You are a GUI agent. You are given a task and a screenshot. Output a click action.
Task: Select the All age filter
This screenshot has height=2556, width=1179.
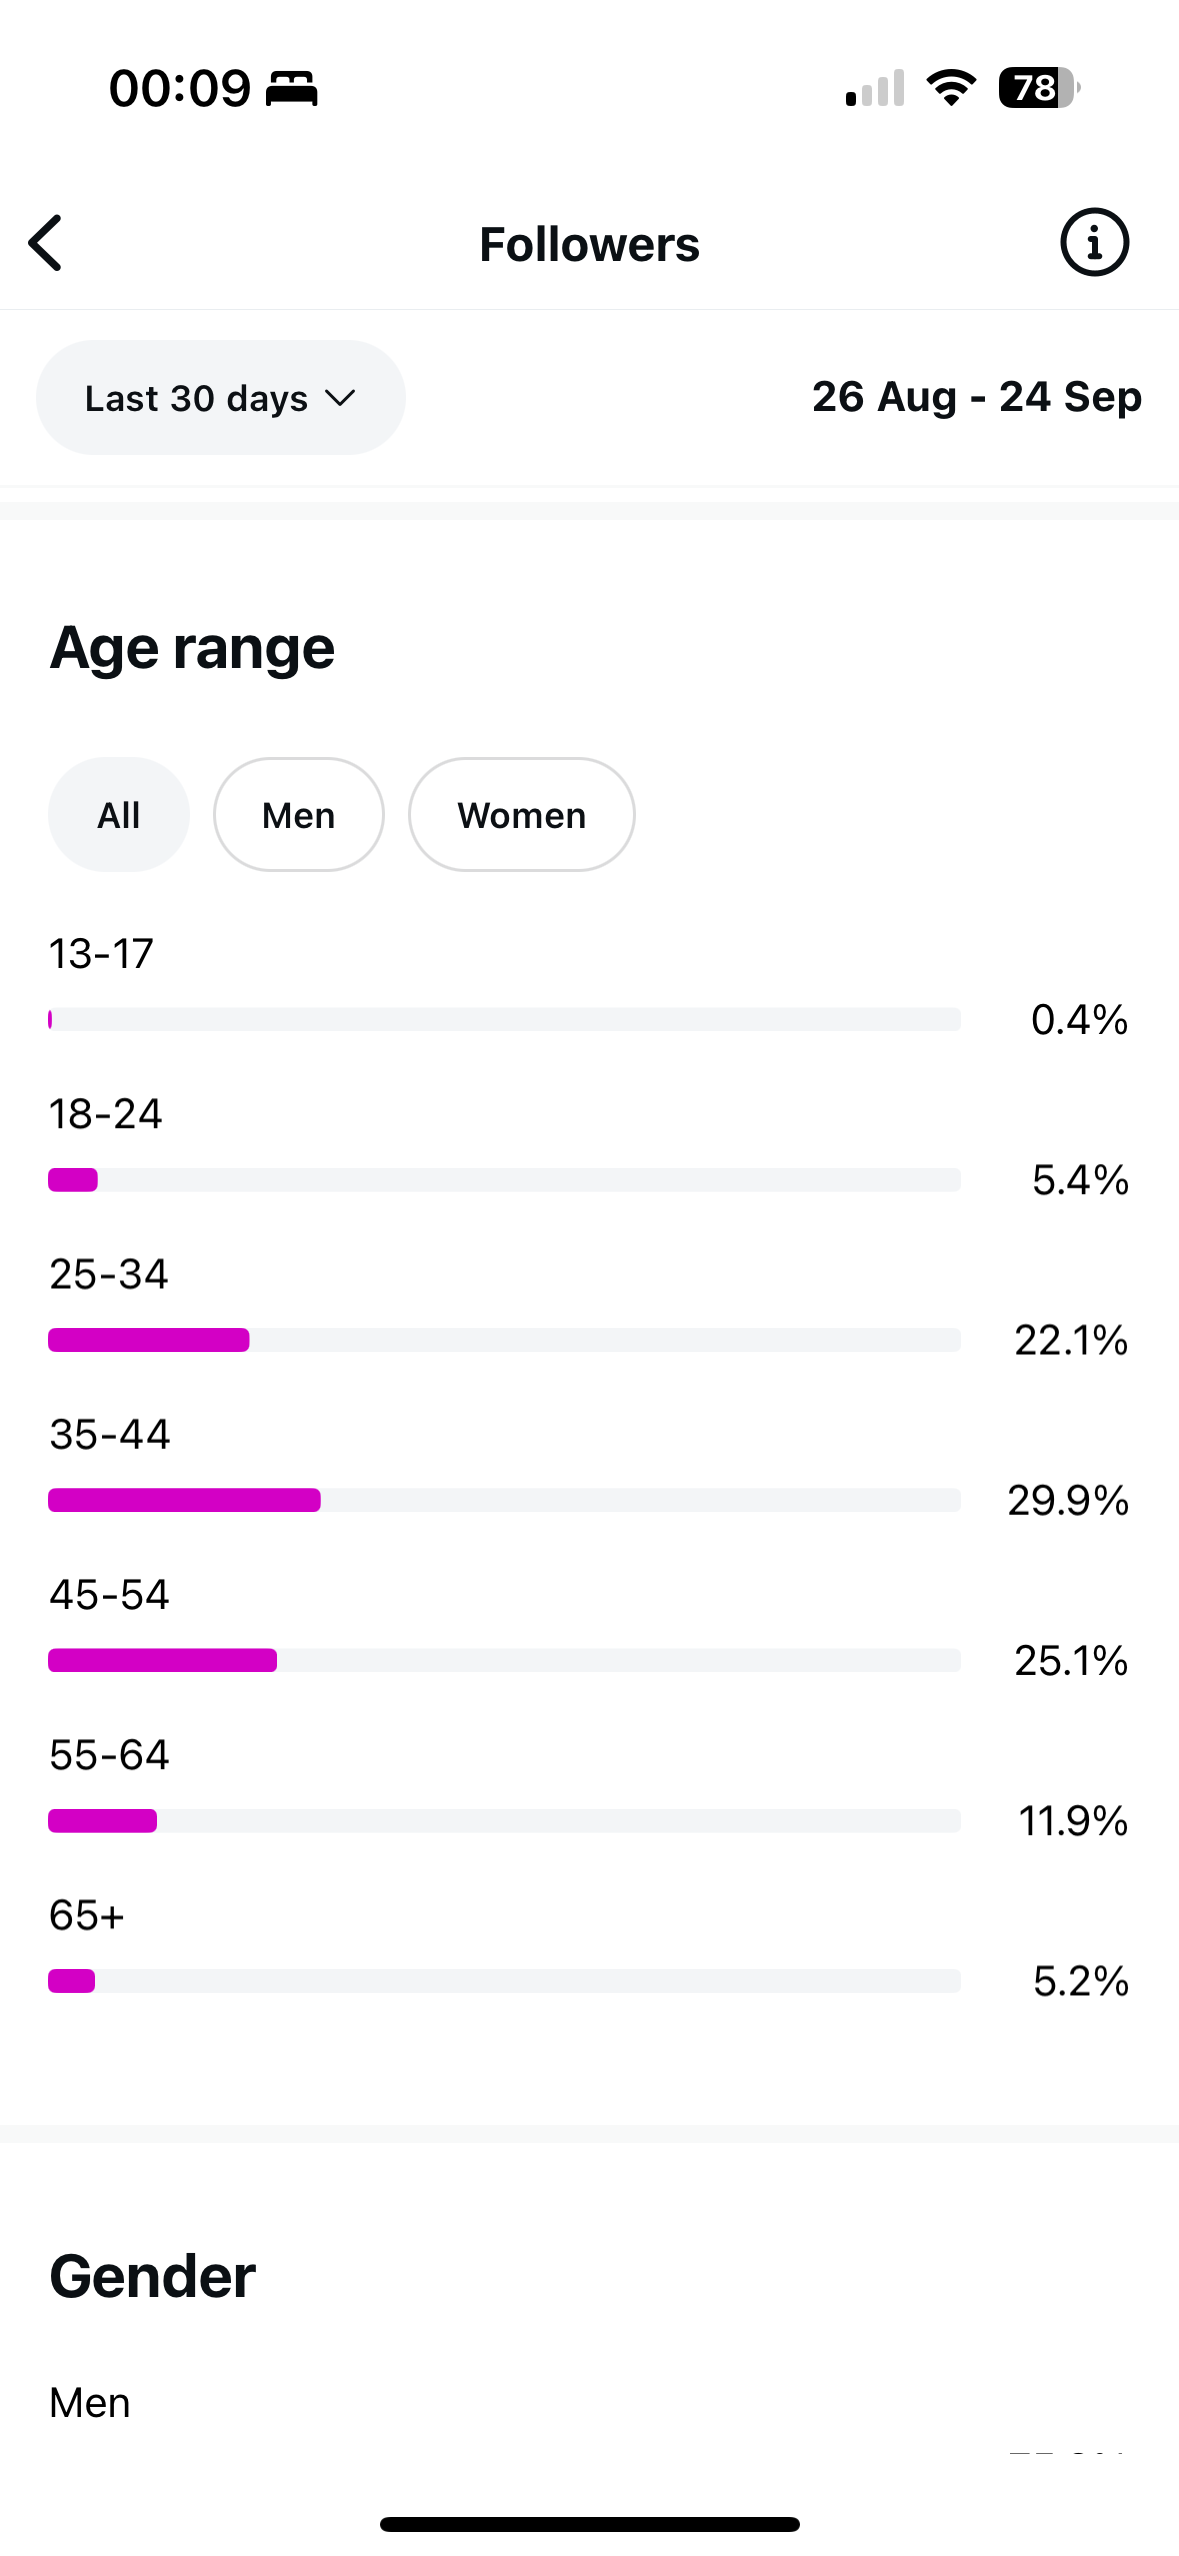point(118,815)
